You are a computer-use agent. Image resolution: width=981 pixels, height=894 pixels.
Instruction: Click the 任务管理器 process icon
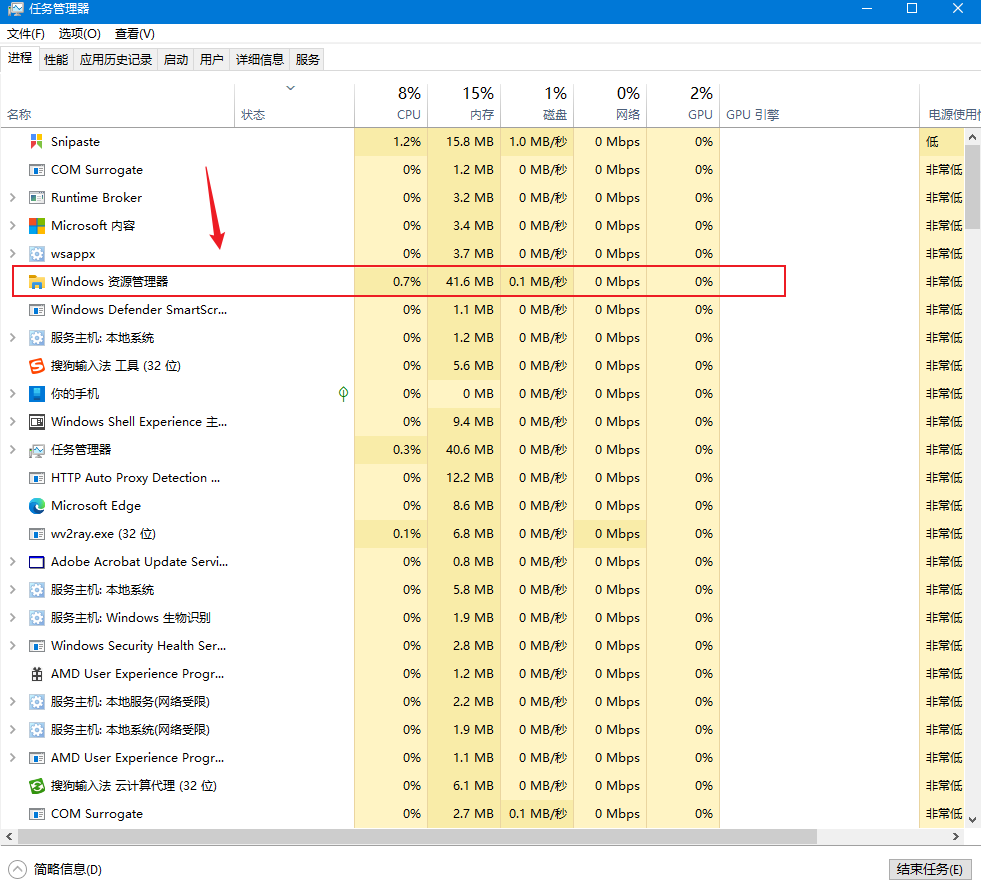point(37,450)
